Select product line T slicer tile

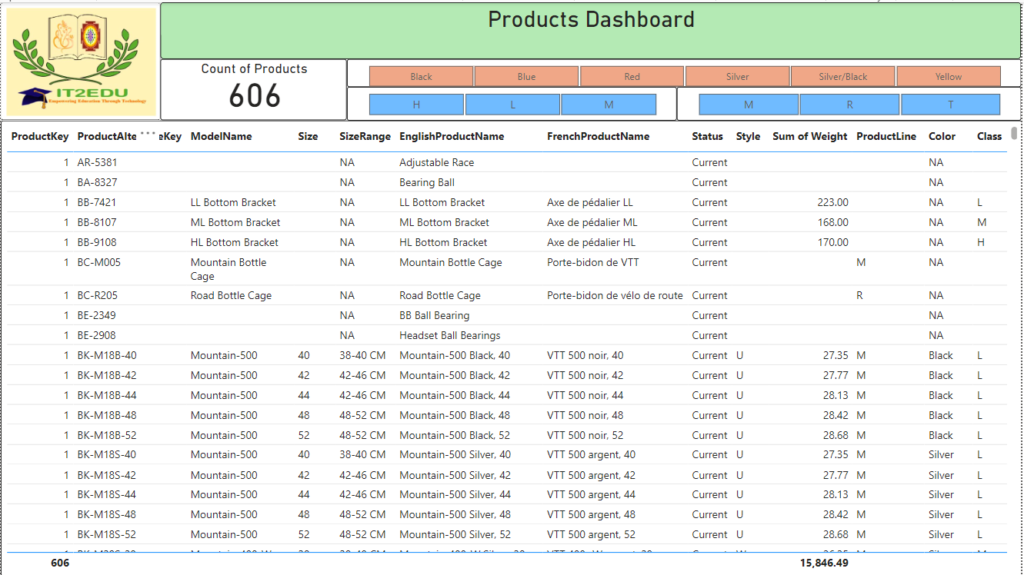coord(950,105)
